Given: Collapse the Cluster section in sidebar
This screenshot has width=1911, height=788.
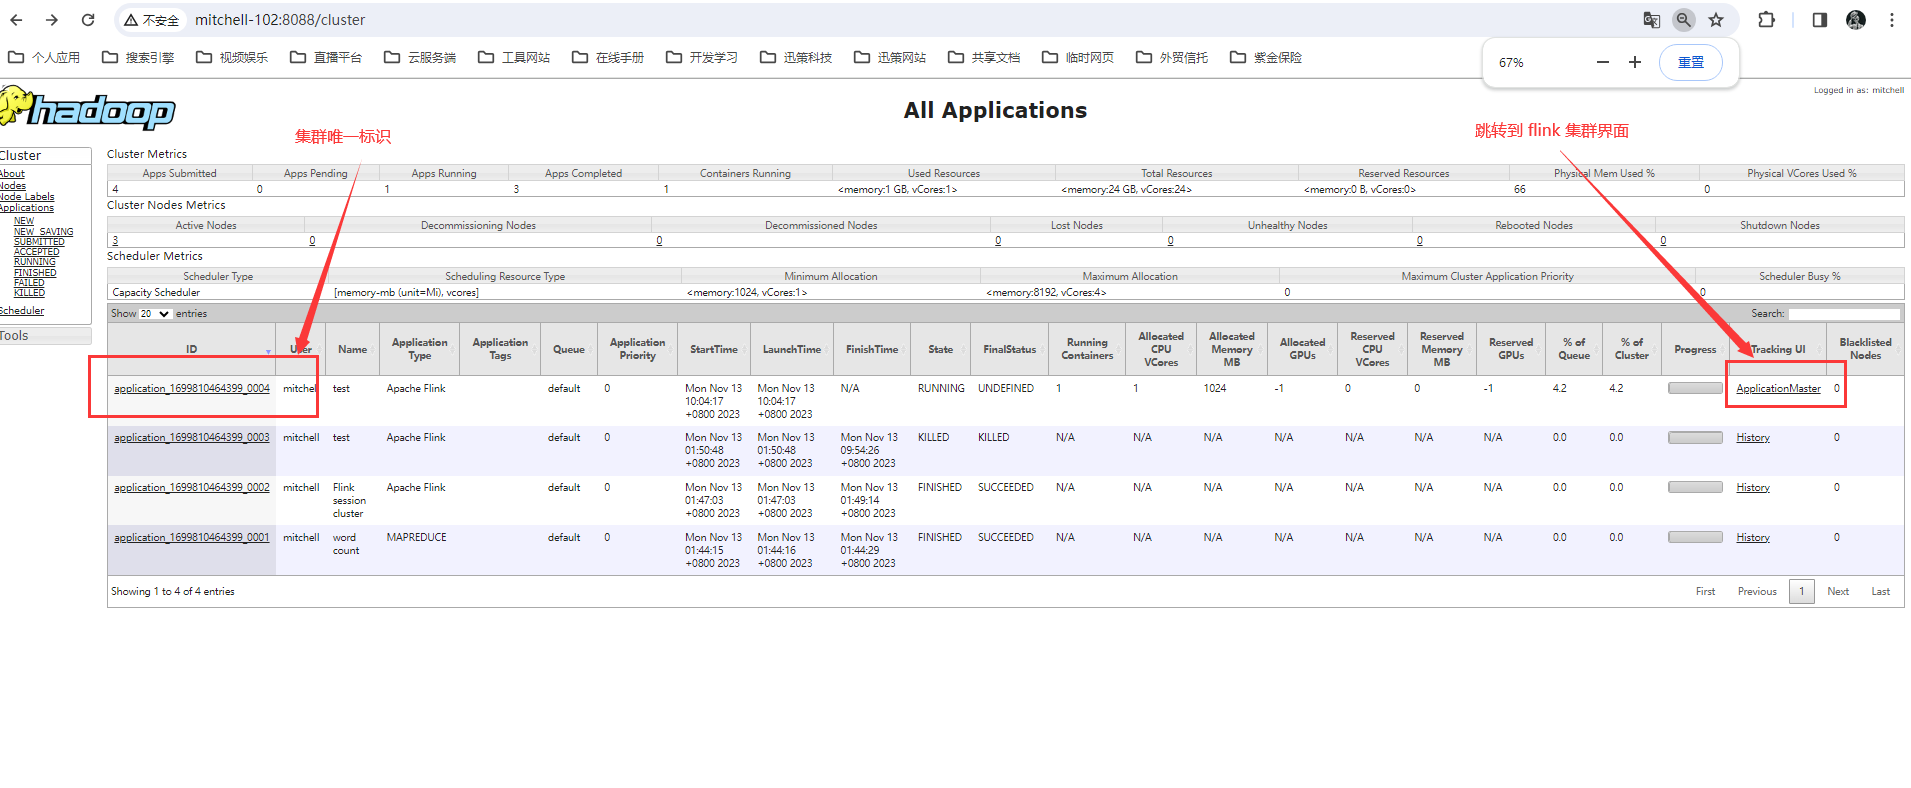Looking at the screenshot, I should (45, 155).
